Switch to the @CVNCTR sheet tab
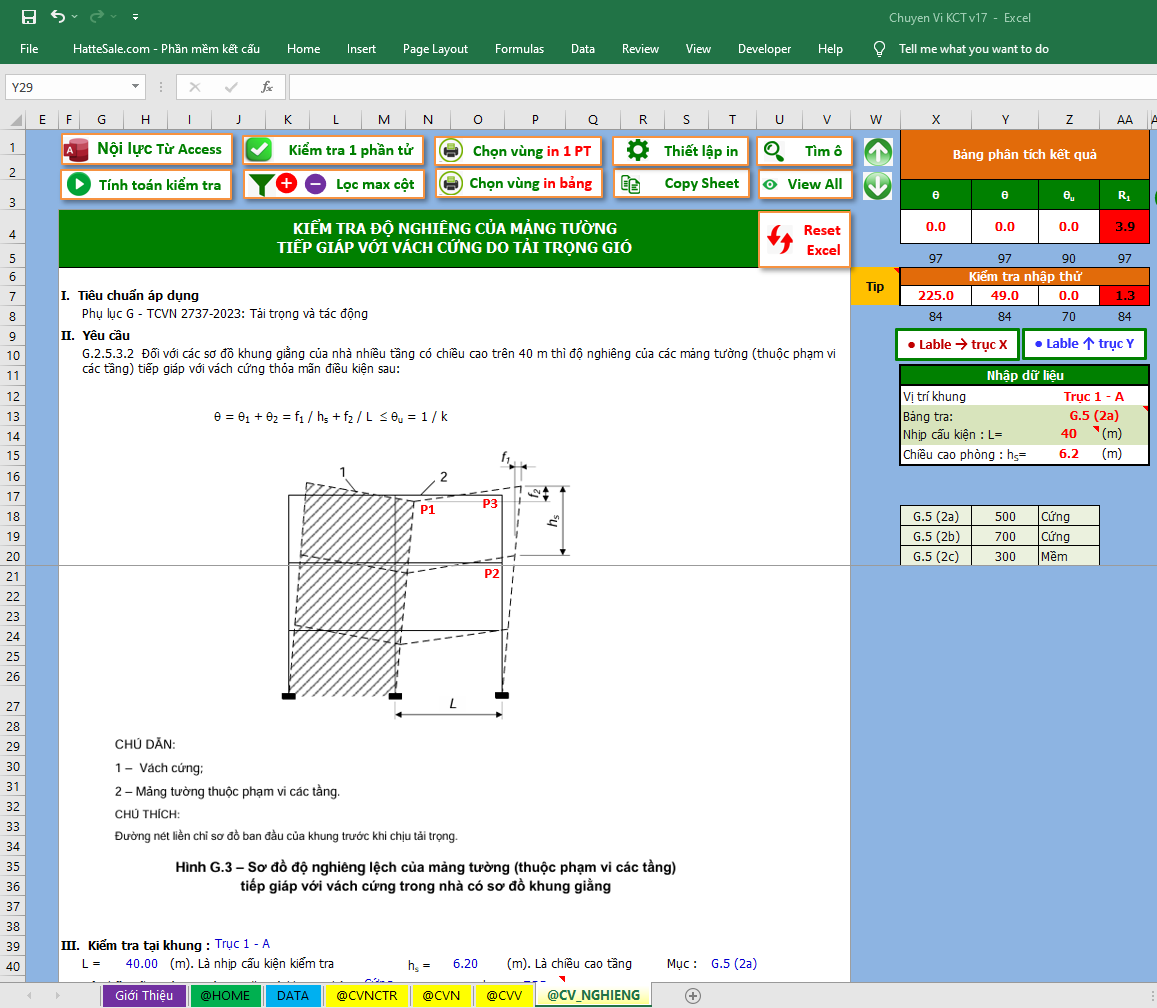 click(366, 995)
